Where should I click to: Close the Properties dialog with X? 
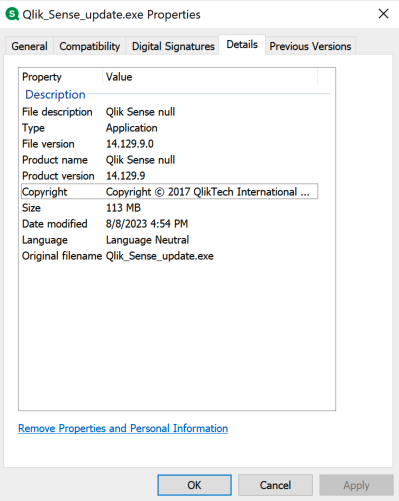tap(383, 14)
